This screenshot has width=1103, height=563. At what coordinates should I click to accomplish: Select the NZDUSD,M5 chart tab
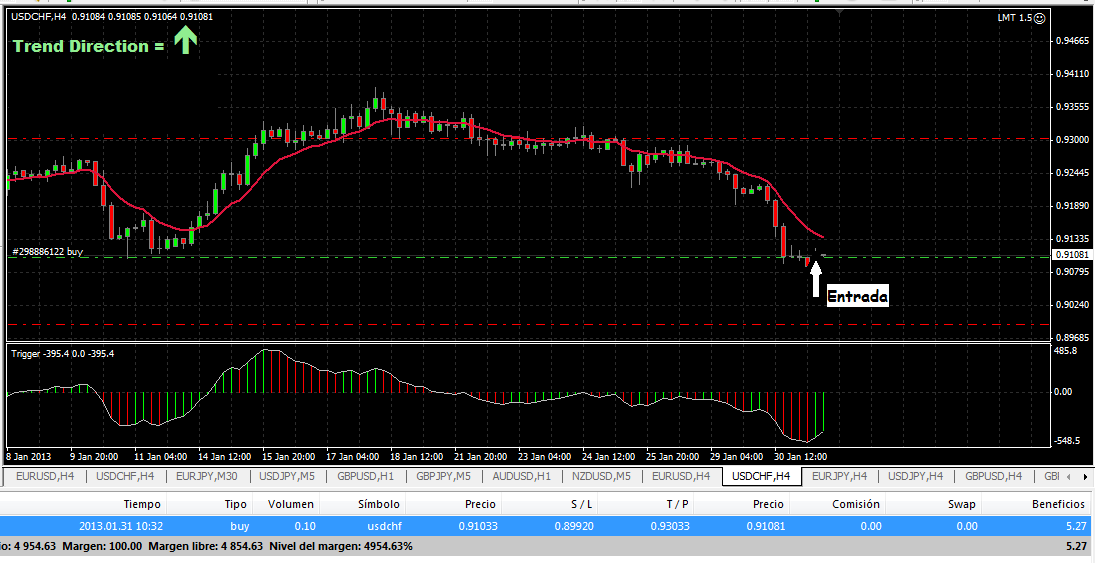click(x=601, y=476)
